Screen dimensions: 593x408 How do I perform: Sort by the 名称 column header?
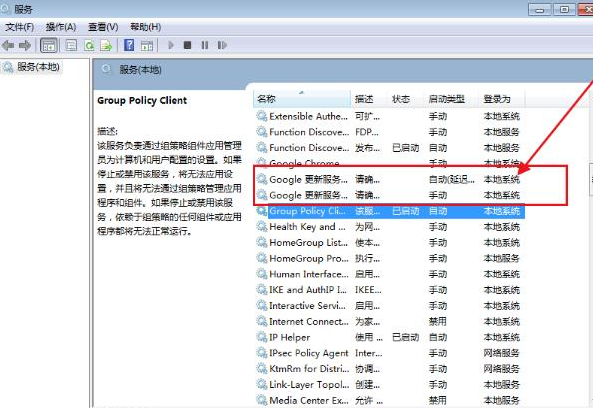(302, 99)
